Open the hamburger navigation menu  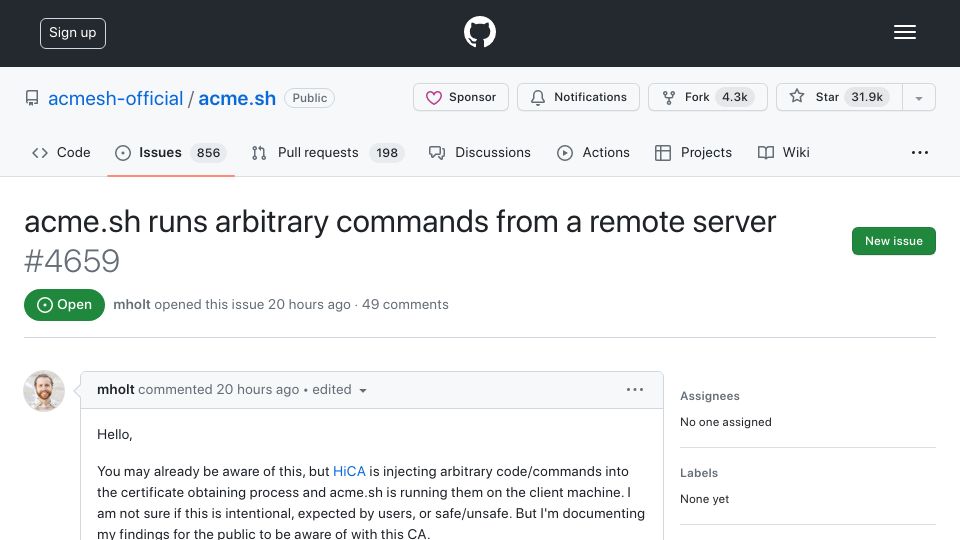click(904, 32)
